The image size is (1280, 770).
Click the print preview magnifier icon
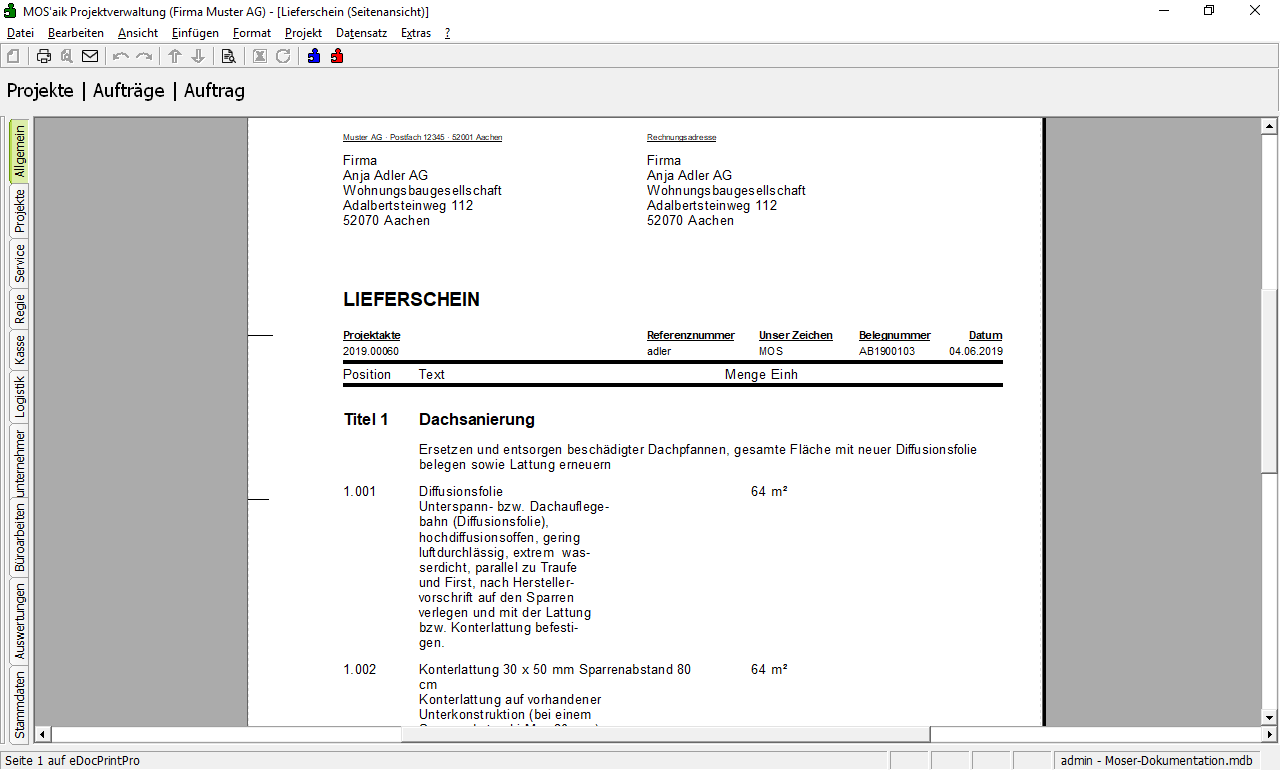[67, 56]
